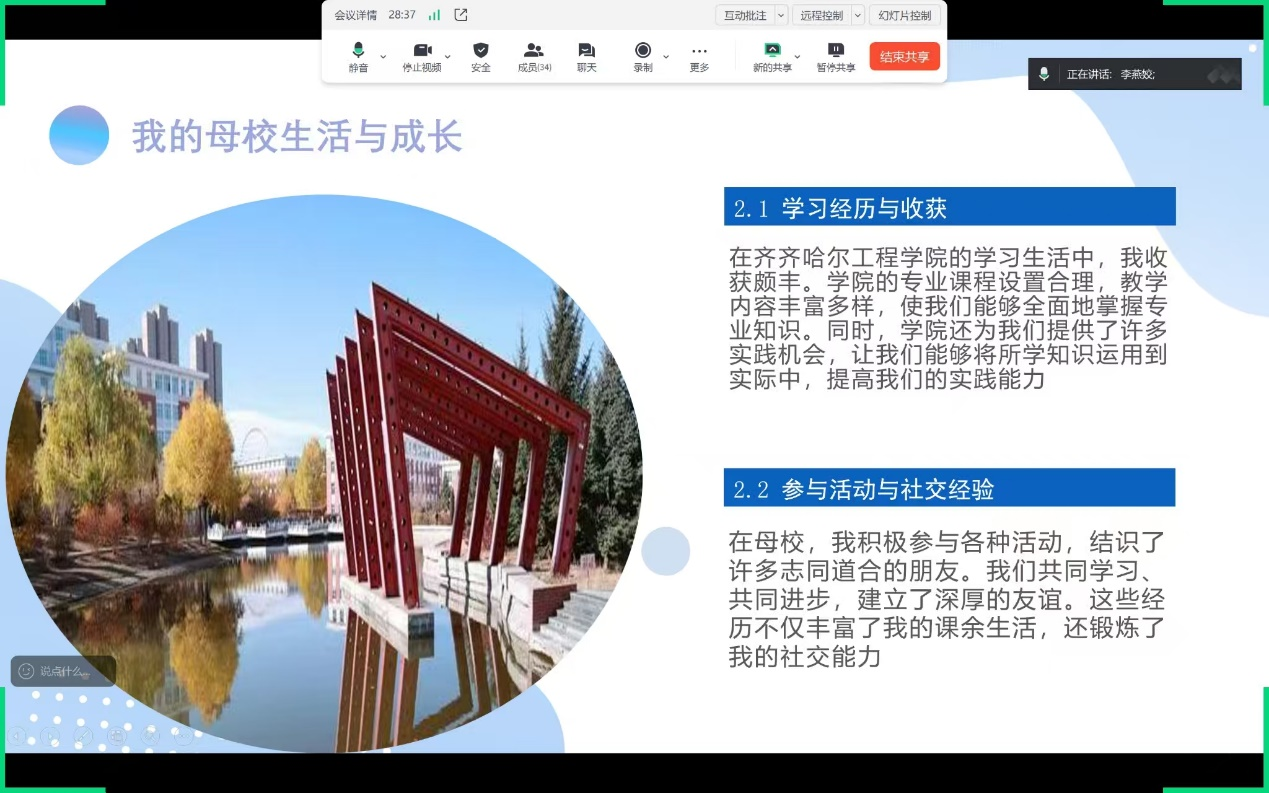Image resolution: width=1269 pixels, height=793 pixels.
Task: Start a 新的共享 new share
Action: point(771,57)
